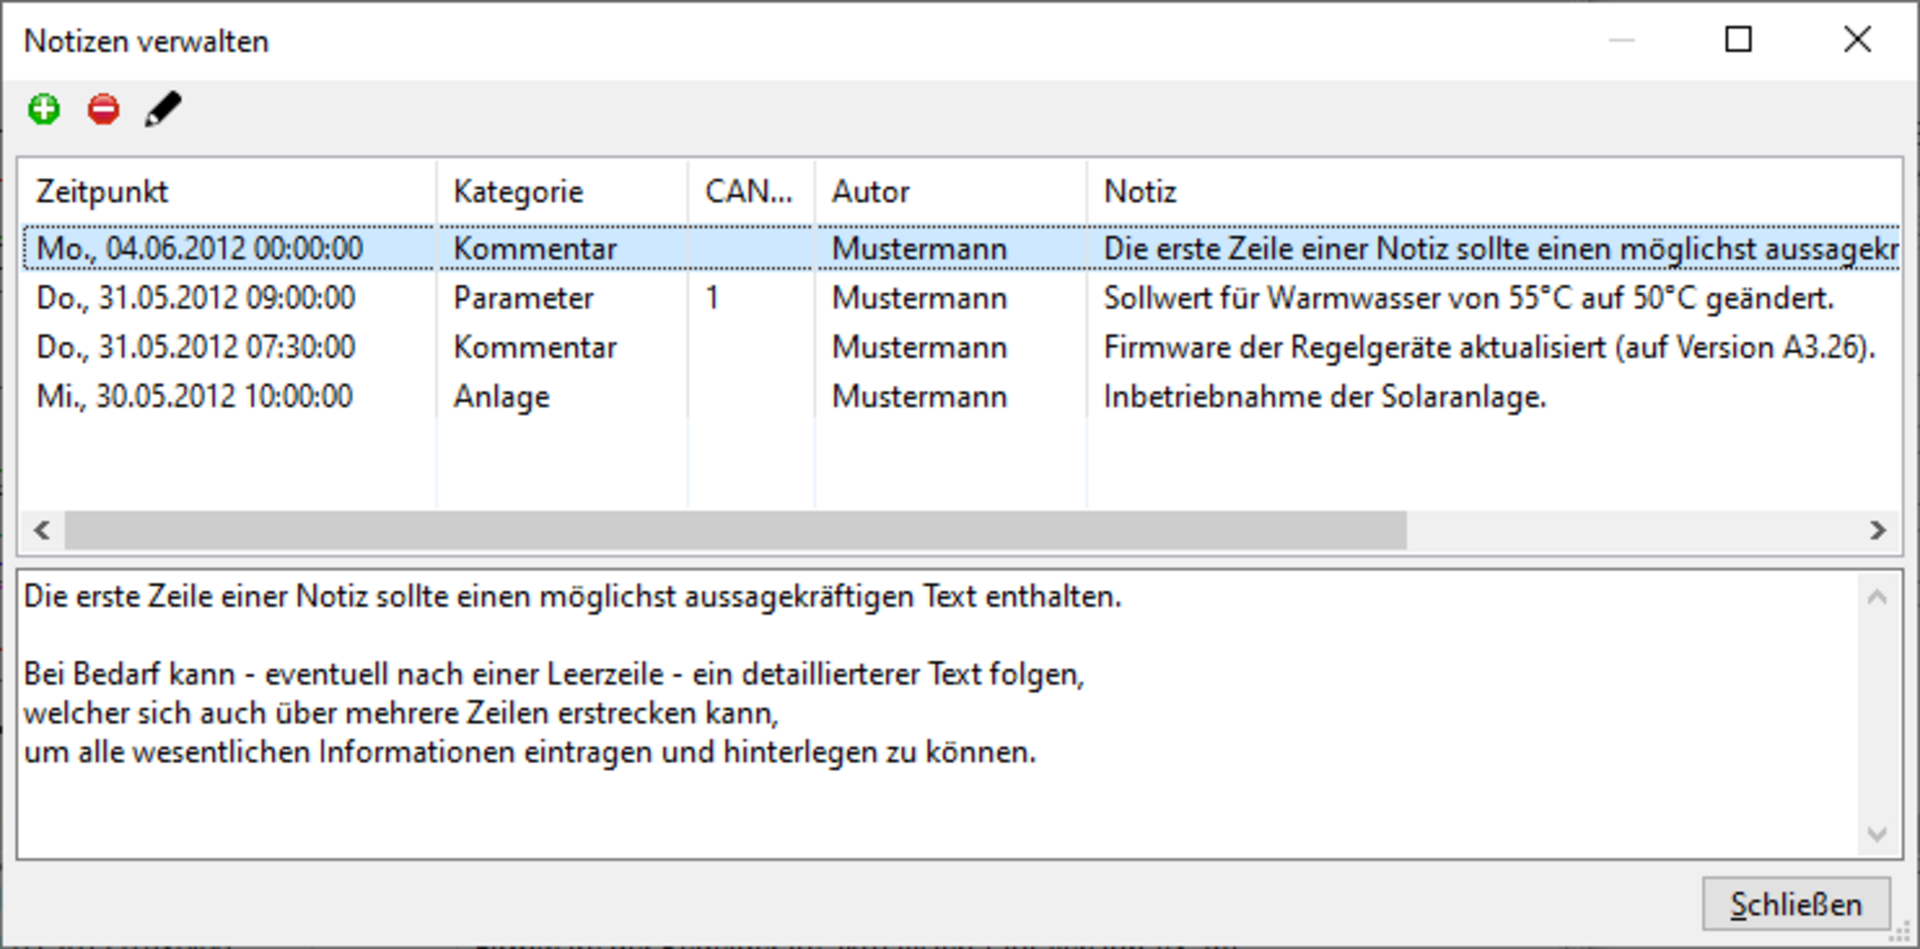The height and width of the screenshot is (949, 1920).
Task: Click the horizontal scrollbar thumb
Action: pyautogui.click(x=735, y=530)
